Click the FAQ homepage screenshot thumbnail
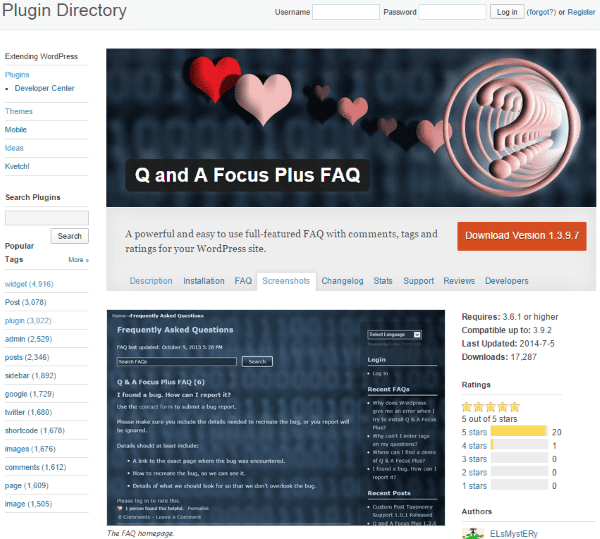The image size is (600, 539). tap(276, 417)
